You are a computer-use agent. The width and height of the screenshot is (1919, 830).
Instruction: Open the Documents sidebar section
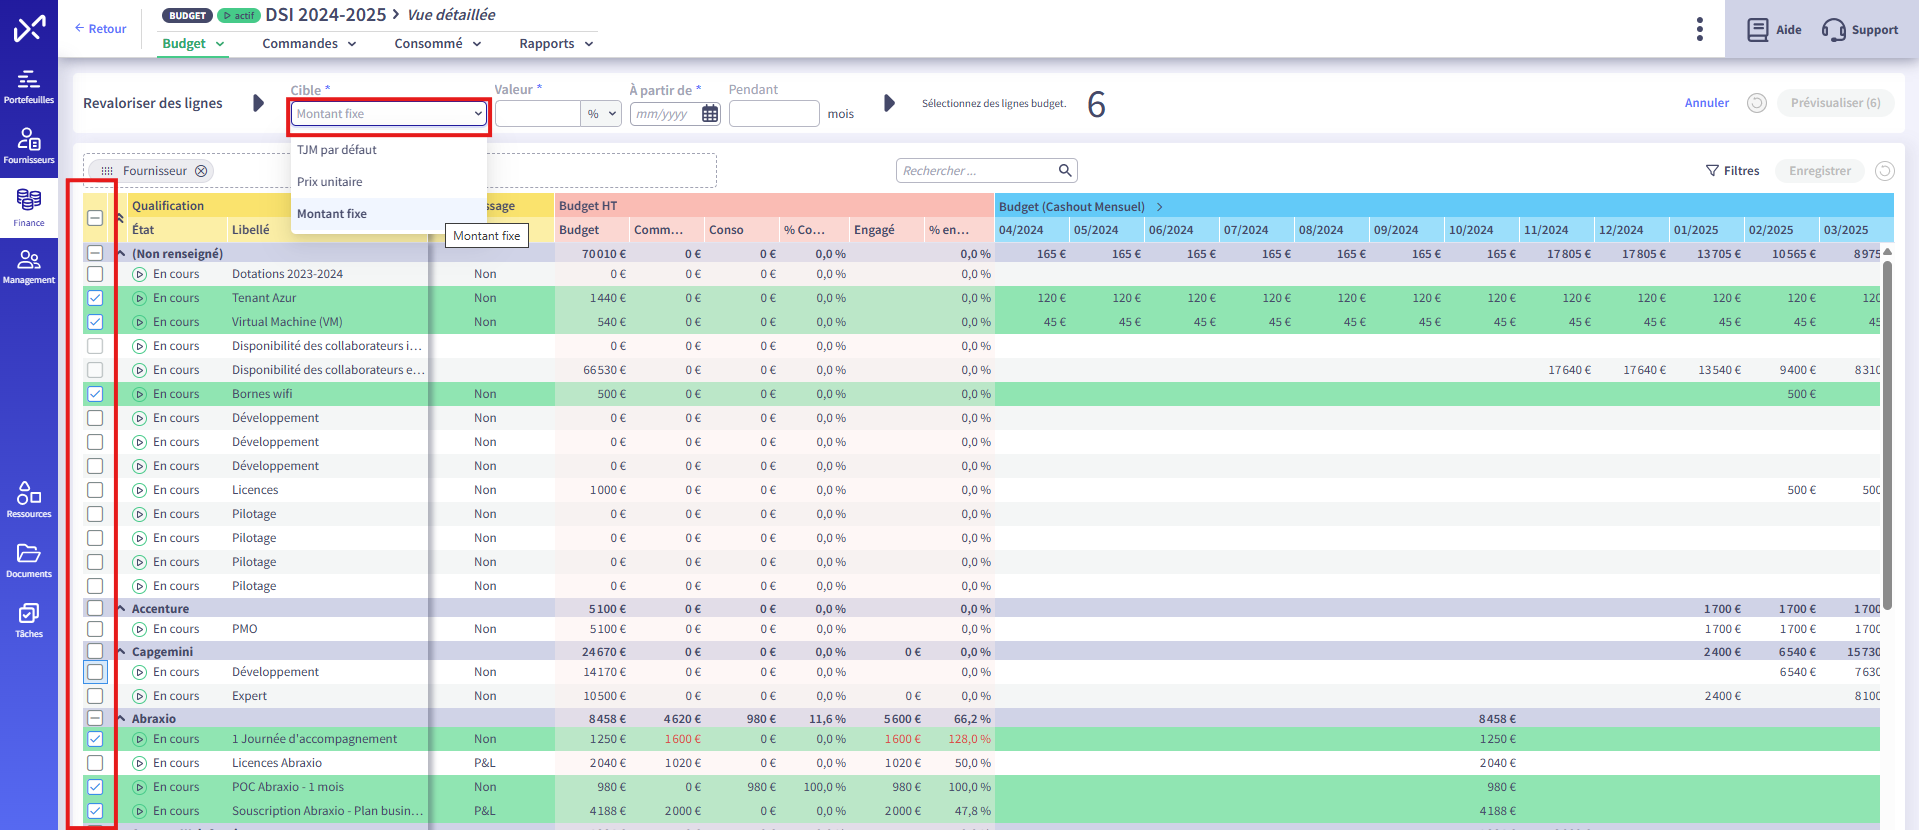tap(29, 560)
